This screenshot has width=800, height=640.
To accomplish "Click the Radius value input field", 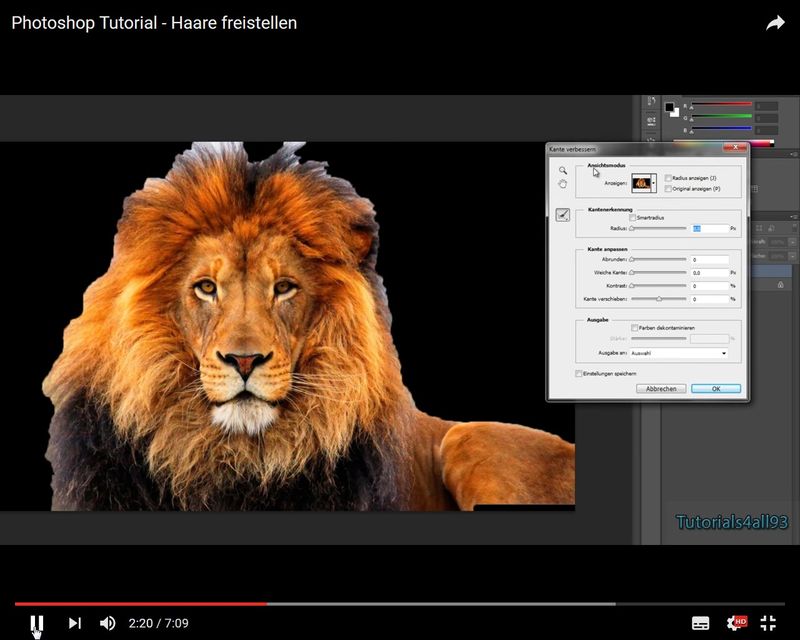I will [x=708, y=229].
